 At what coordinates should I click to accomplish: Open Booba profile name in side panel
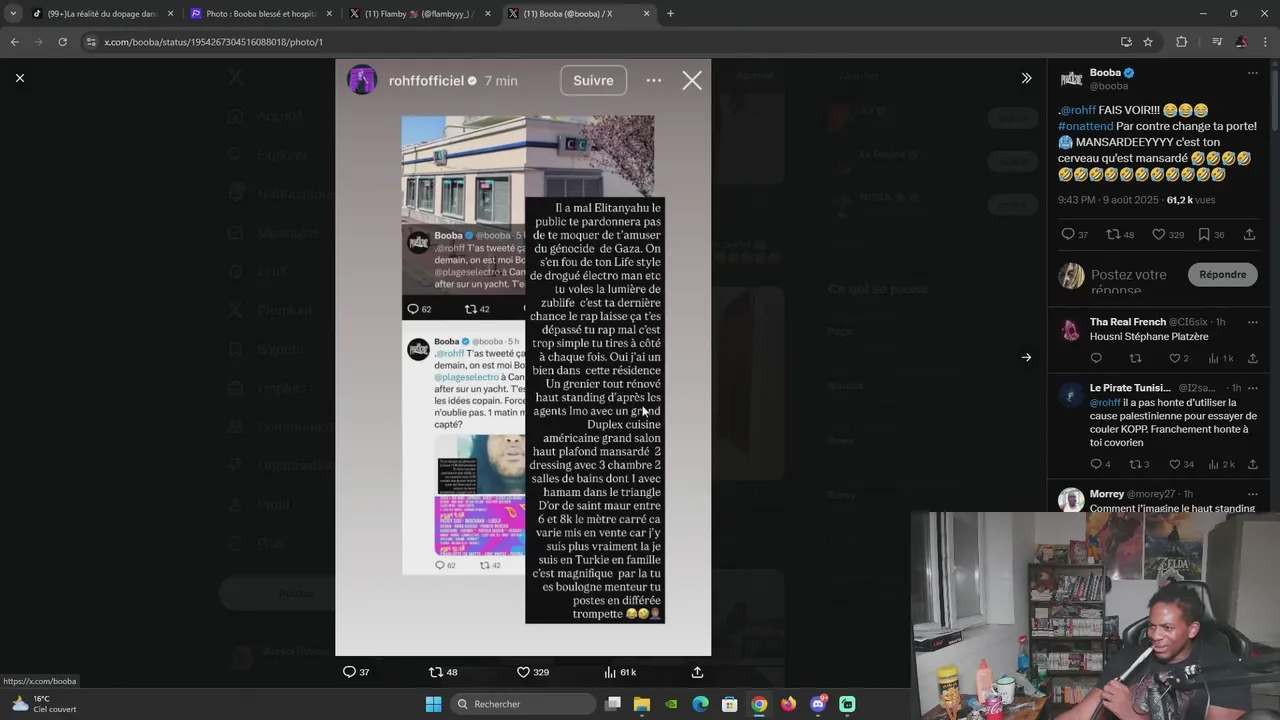1105,73
